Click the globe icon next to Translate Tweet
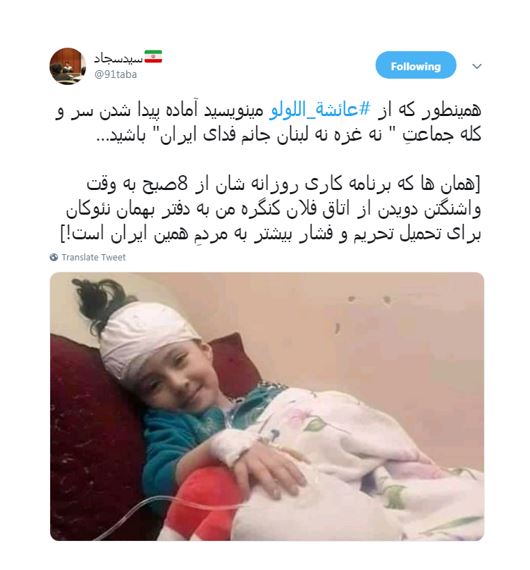530x570 pixels. pos(54,257)
